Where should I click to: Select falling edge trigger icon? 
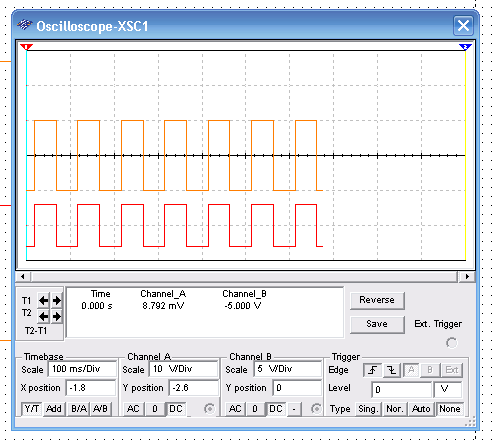point(392,370)
